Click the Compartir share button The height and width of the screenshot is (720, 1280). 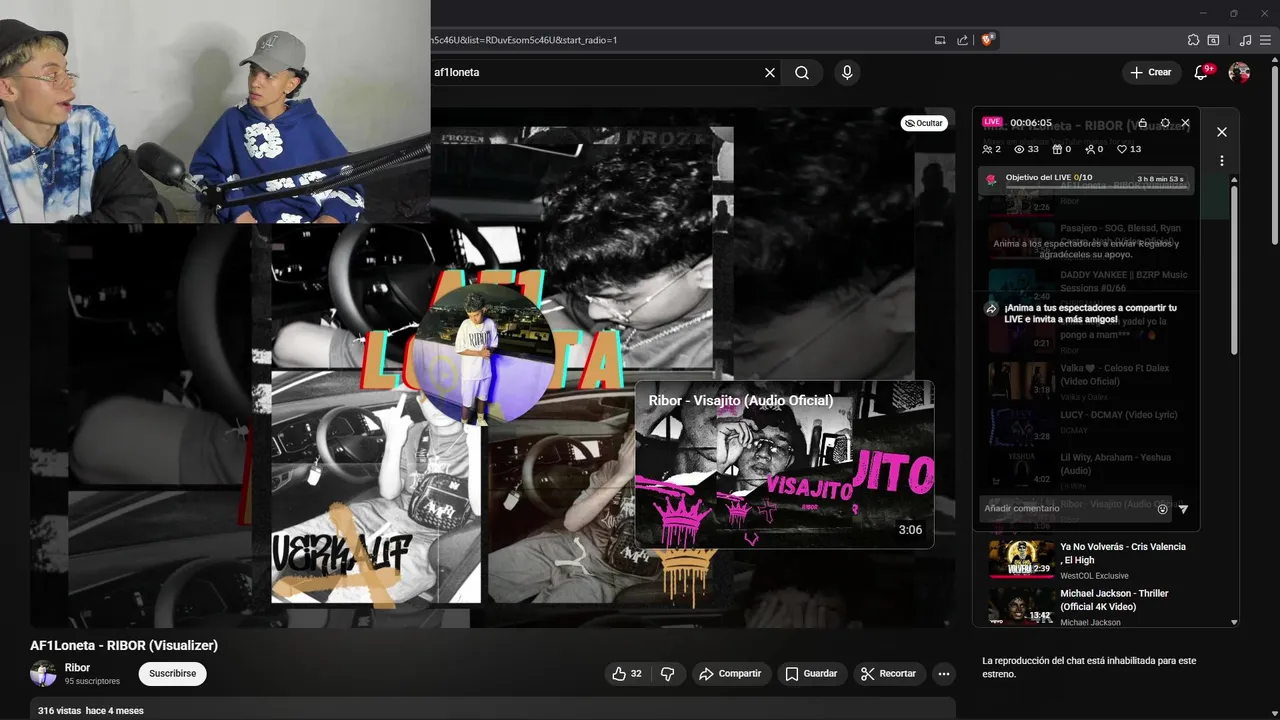(x=730, y=674)
